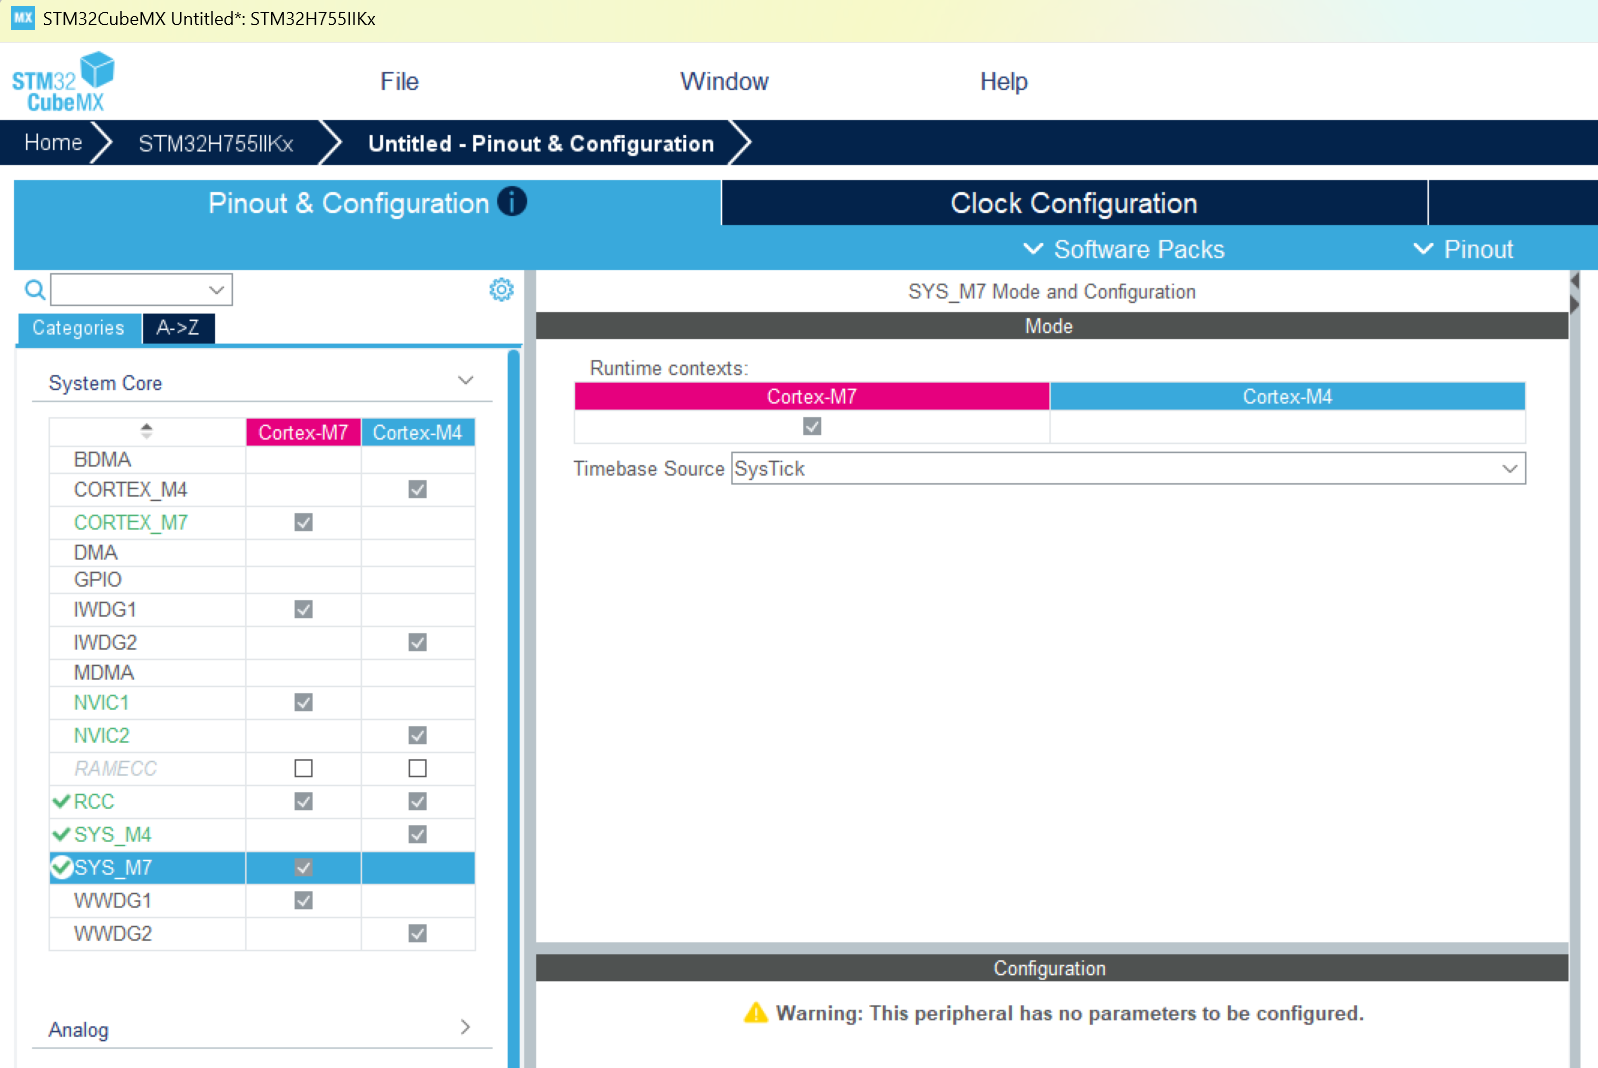Switch to the Clock Configuration tab

[1074, 203]
